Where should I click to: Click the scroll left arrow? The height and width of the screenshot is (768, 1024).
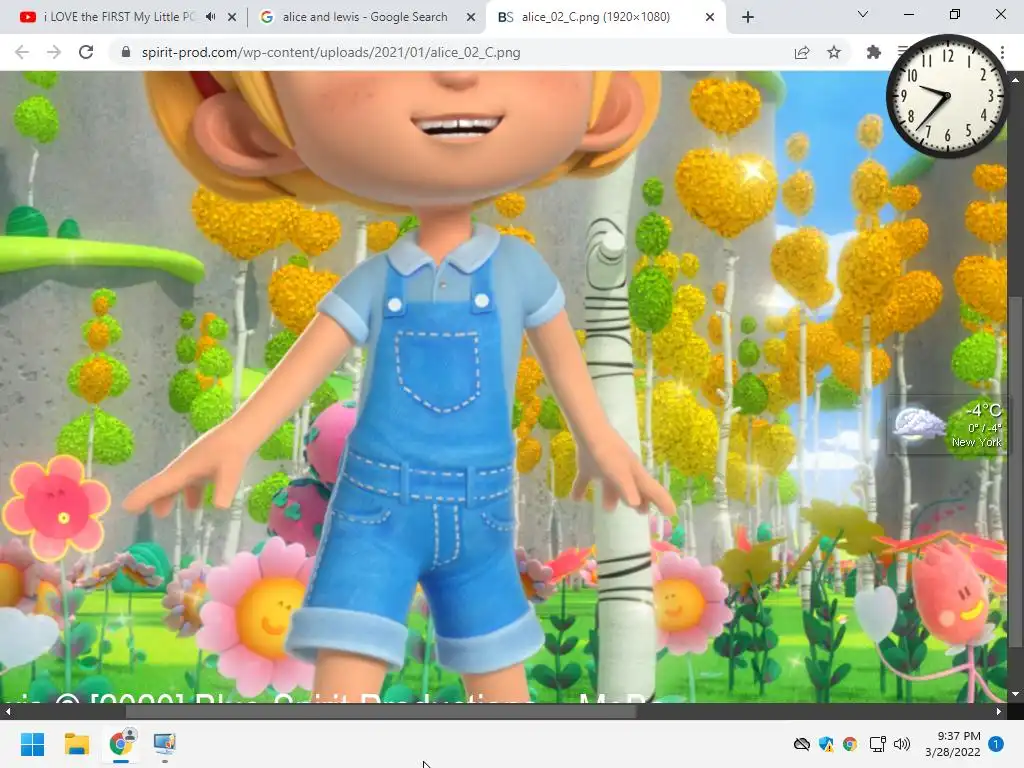coord(7,711)
